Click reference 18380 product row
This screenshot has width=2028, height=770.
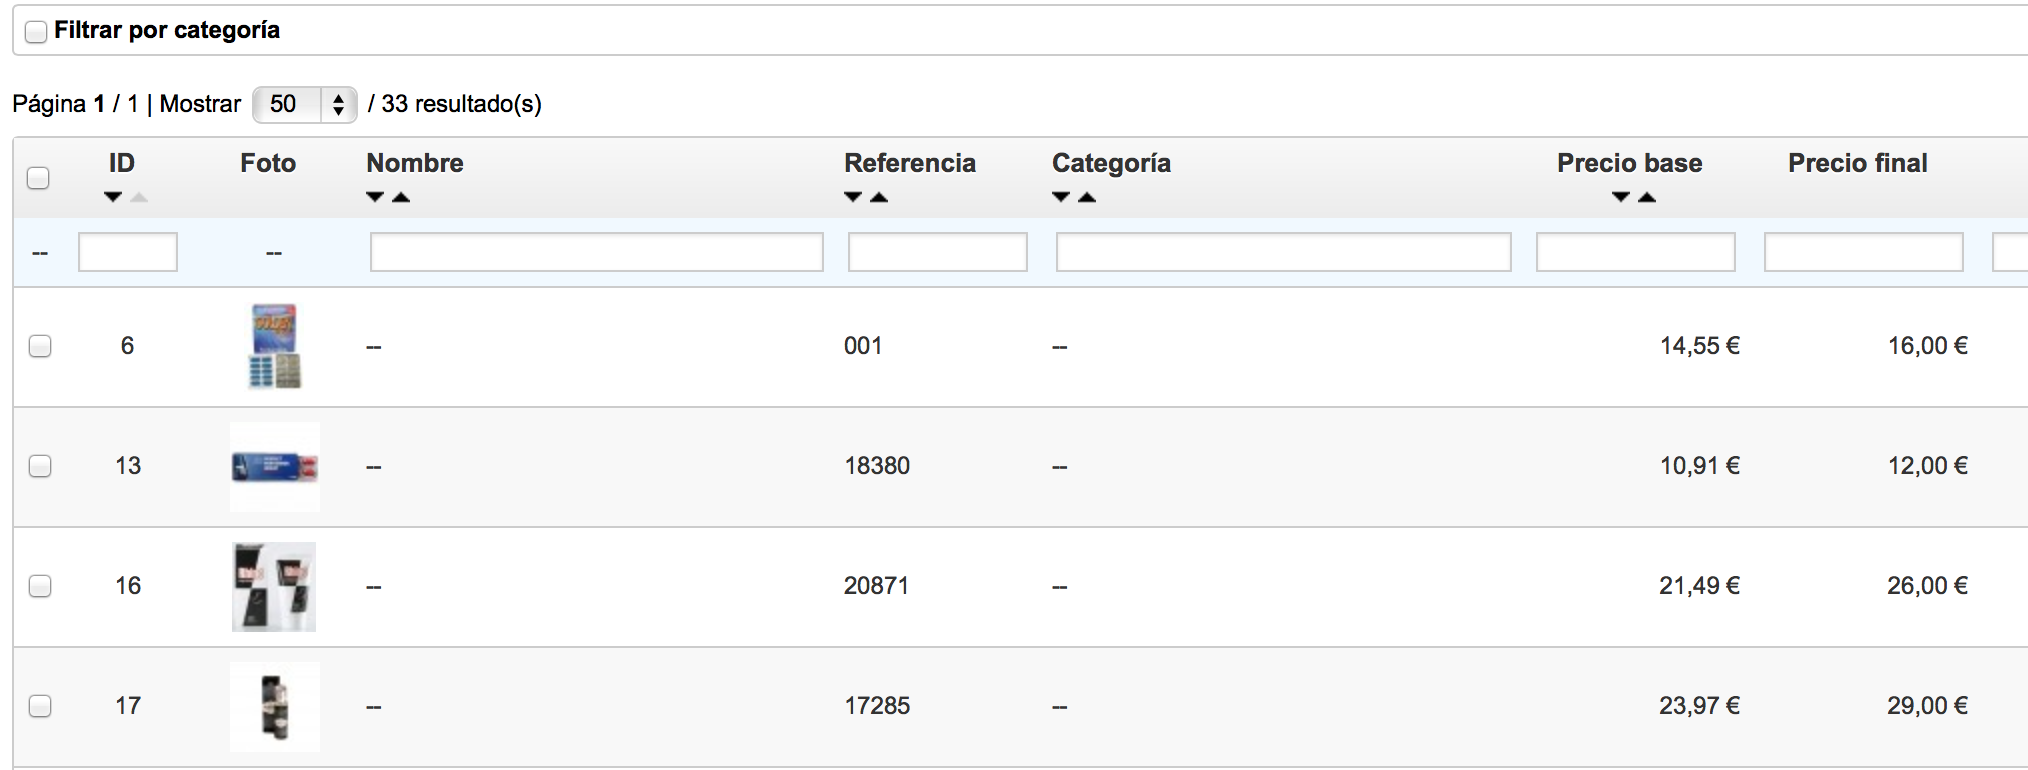click(877, 466)
